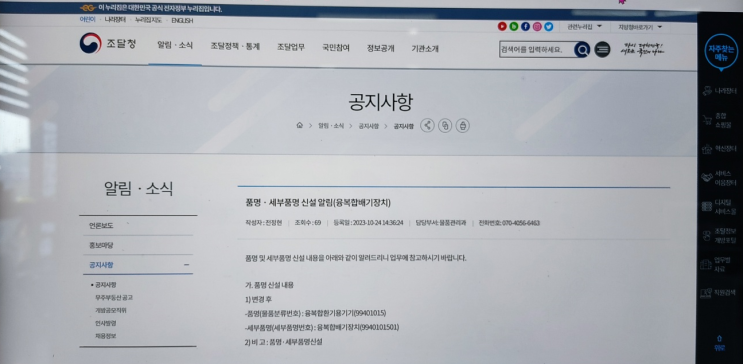Open the Twitter social icon

pyautogui.click(x=548, y=27)
